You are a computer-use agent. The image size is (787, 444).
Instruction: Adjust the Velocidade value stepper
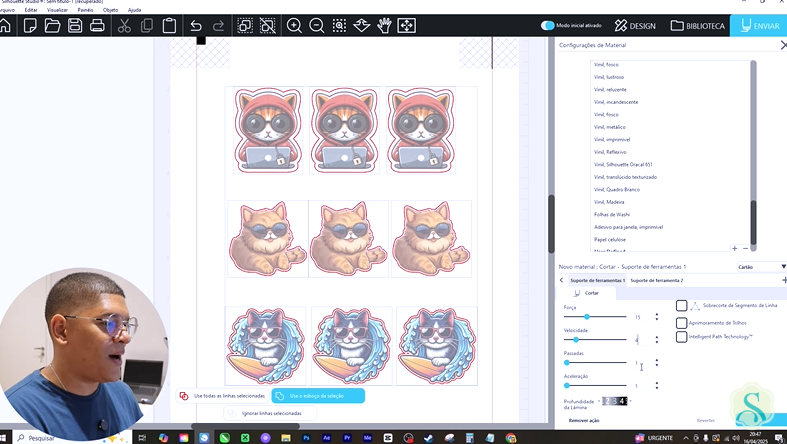click(x=657, y=340)
